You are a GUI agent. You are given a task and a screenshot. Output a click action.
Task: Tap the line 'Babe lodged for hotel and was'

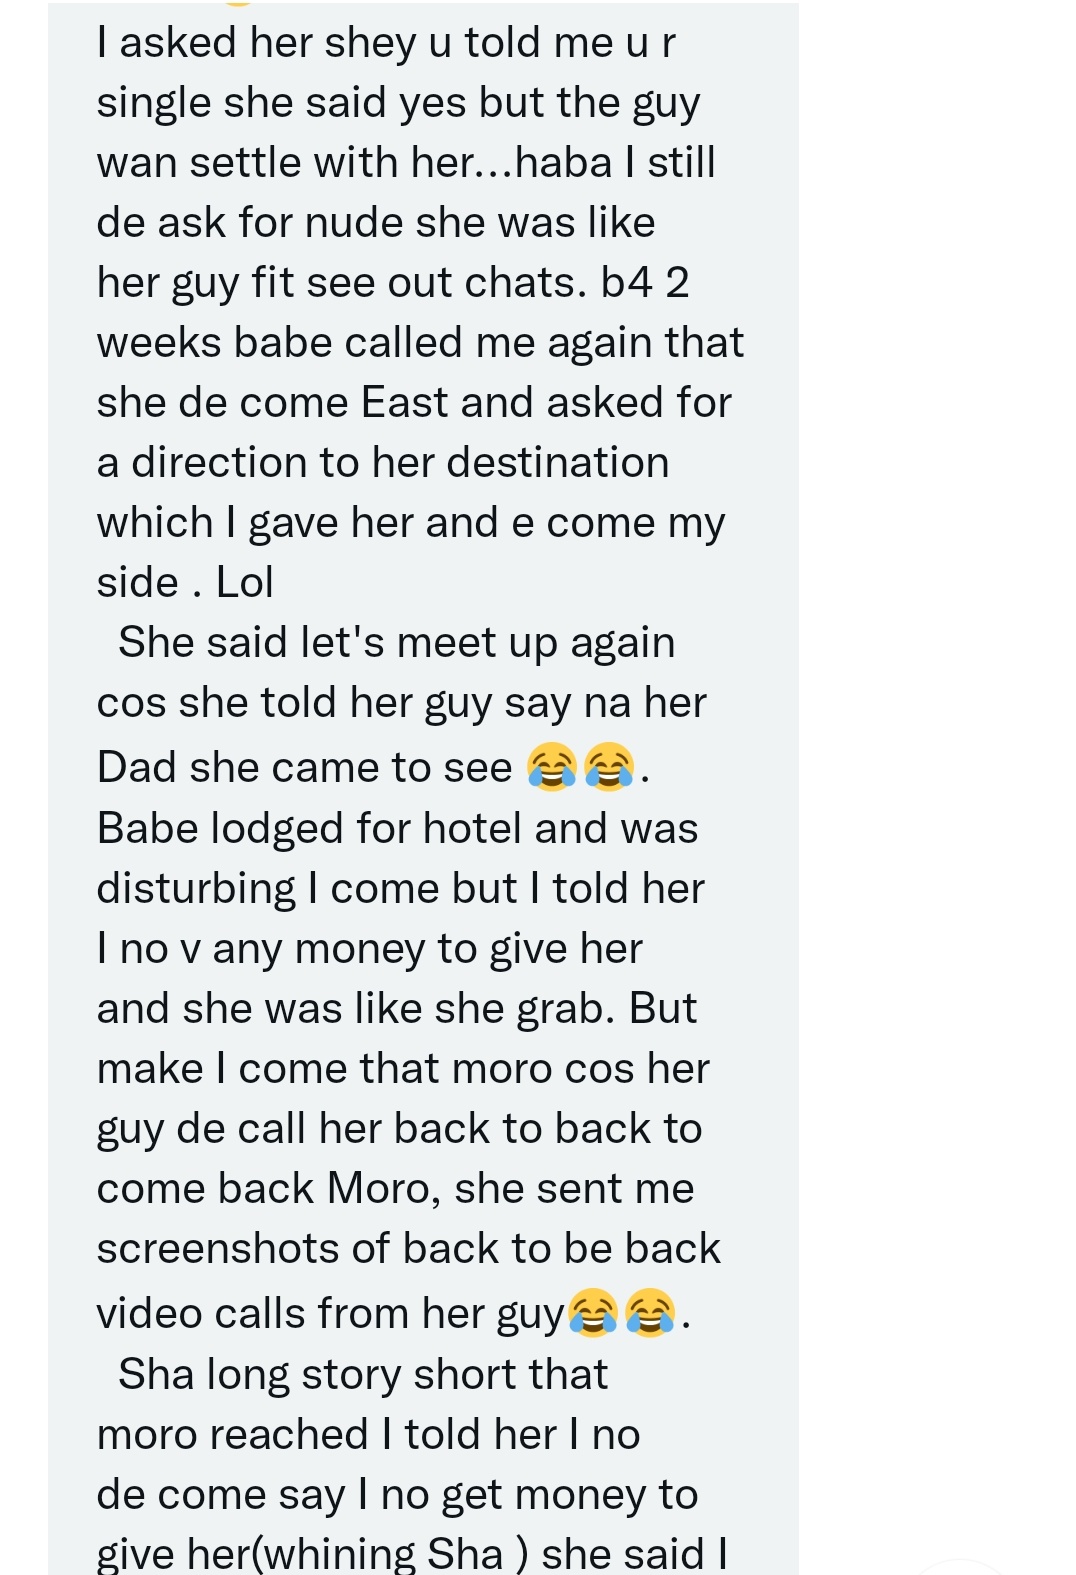click(397, 829)
